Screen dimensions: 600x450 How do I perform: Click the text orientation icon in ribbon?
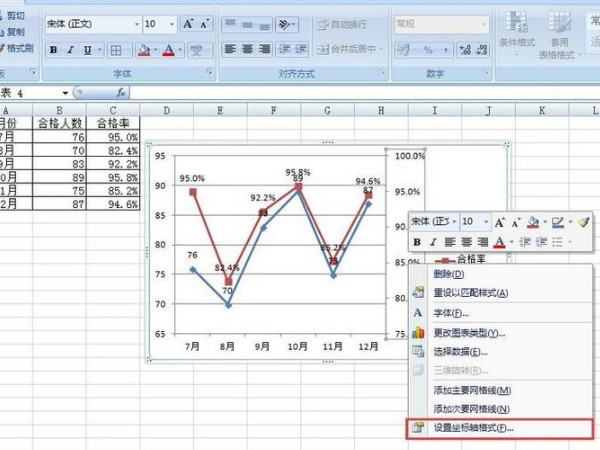coord(283,25)
